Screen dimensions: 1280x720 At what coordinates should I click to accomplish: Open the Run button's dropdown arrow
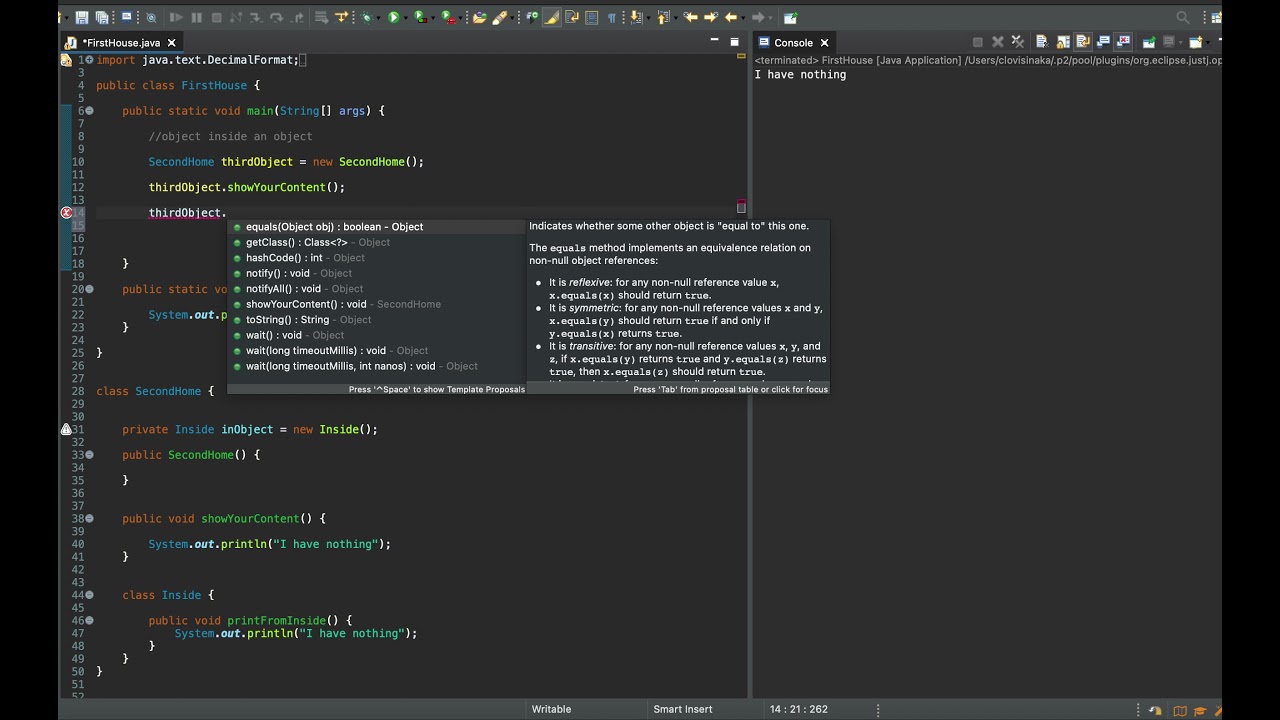click(x=406, y=17)
